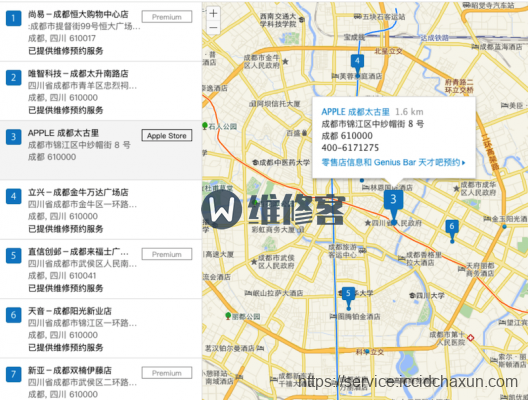
Task: Select APPLE 成都太古里 in the results list
Action: click(63, 133)
